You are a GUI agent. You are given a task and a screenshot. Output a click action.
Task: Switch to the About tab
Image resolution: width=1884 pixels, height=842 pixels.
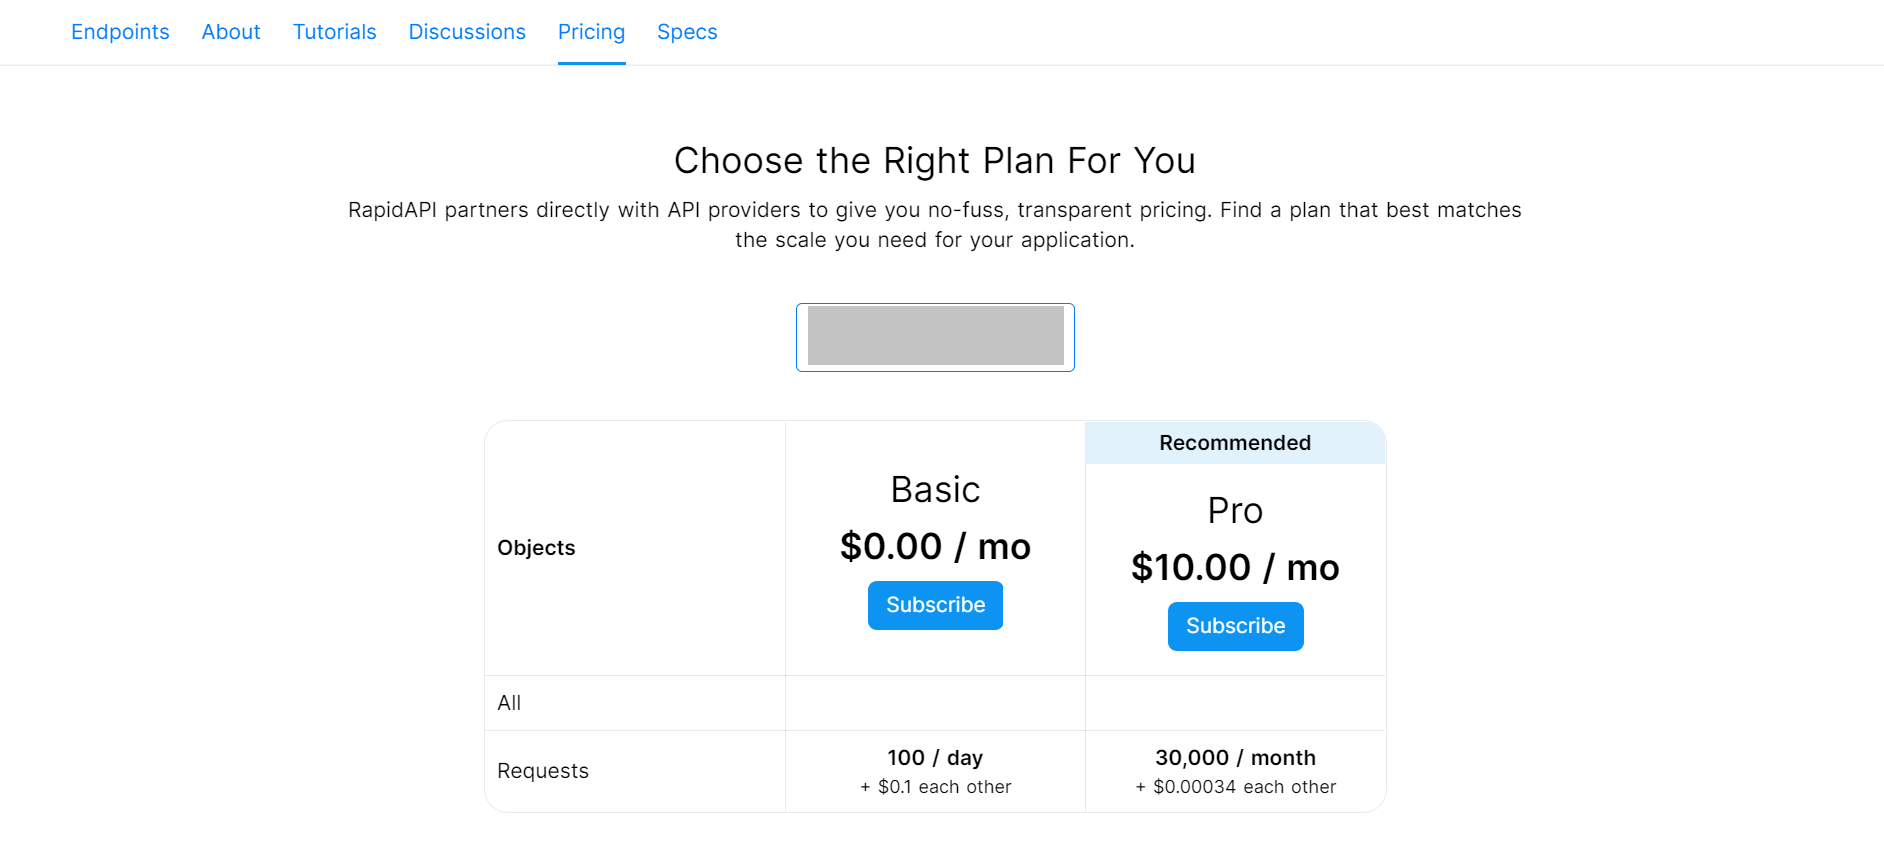tap(231, 32)
